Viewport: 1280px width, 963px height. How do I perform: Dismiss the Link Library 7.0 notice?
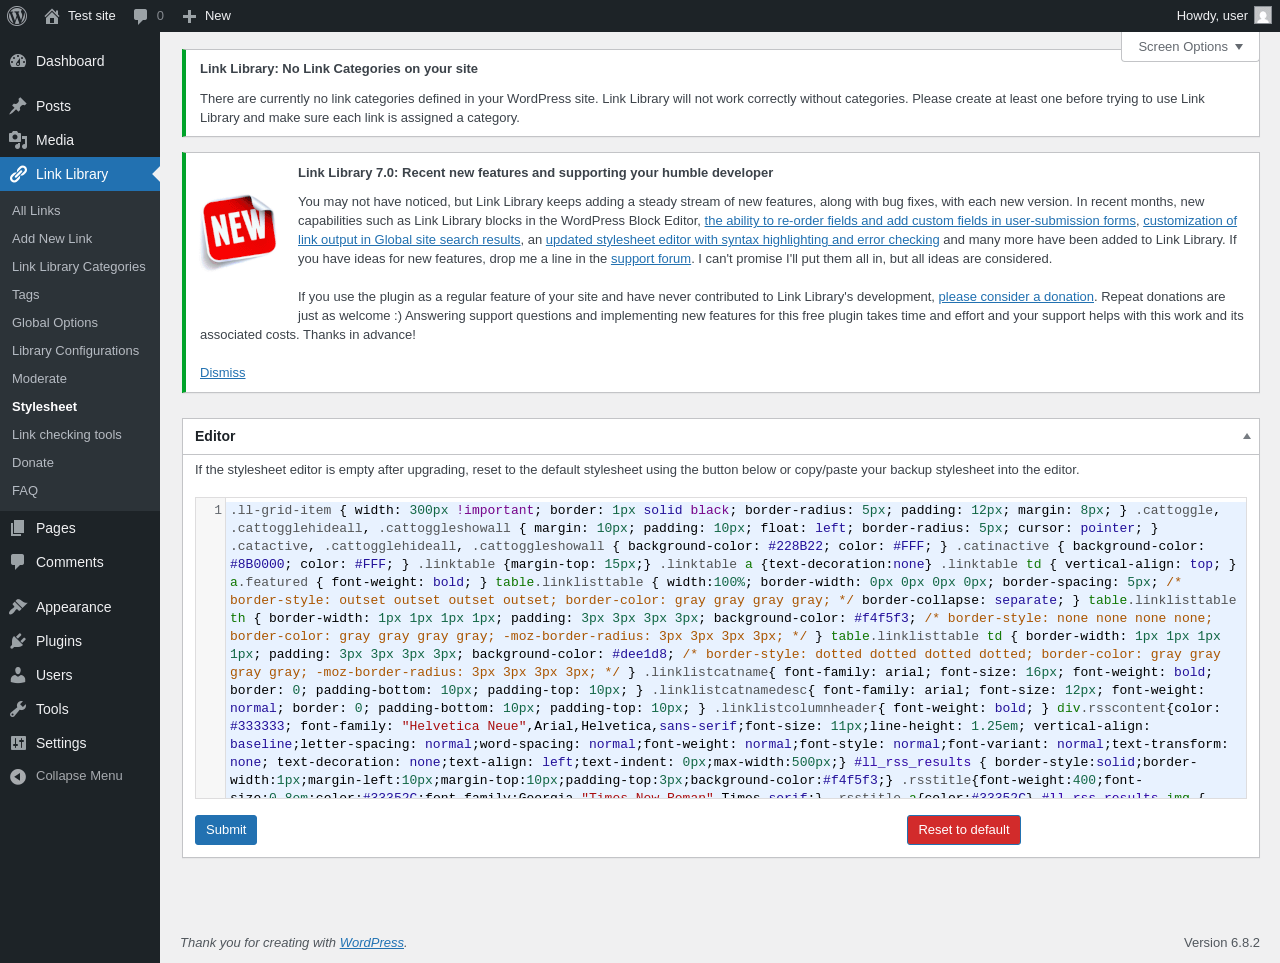222,373
